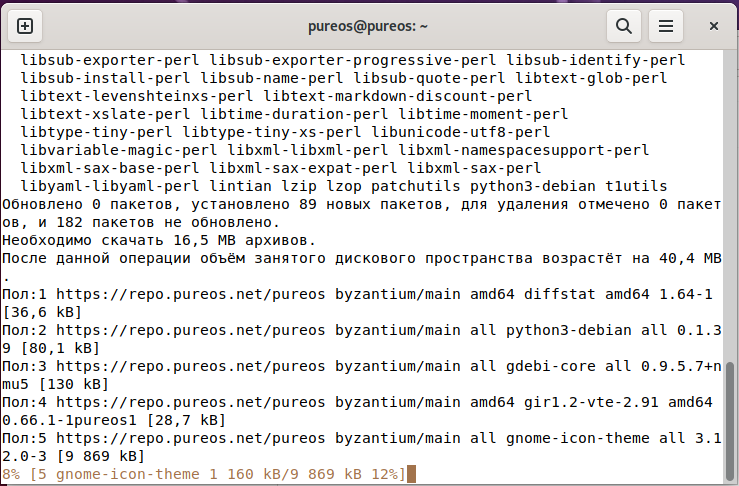Click libsub-exporter-perl on the first line
The height and width of the screenshot is (486, 739).
pos(110,60)
